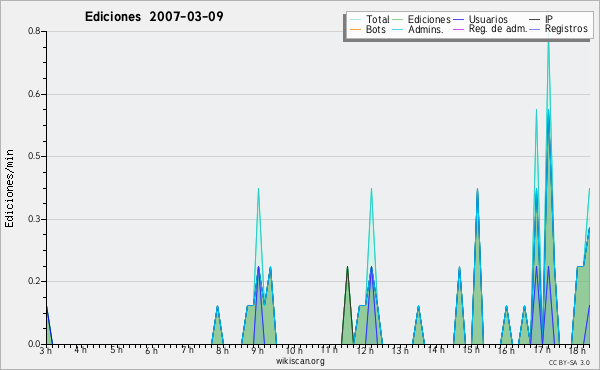Click the 13 h x-axis label

coord(400,350)
